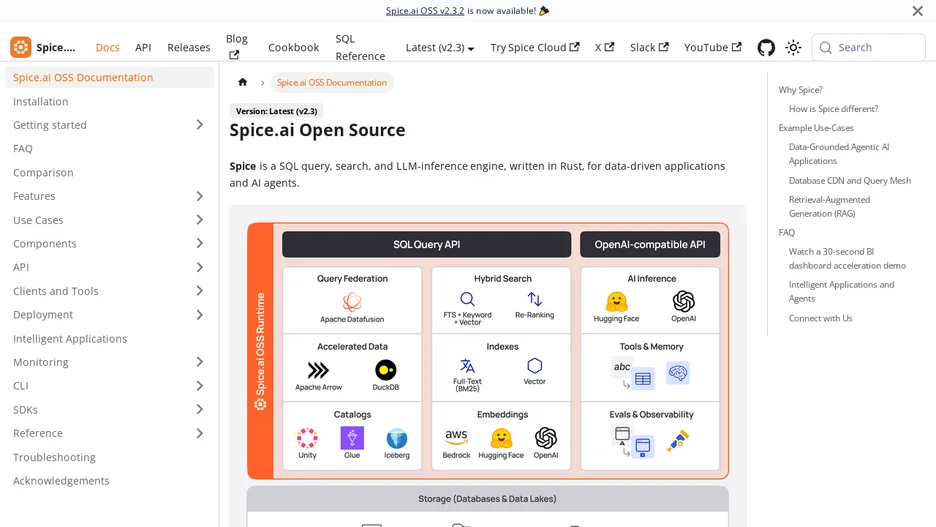
Task: Click the Full-Text (BM25) icon
Action: pyautogui.click(x=467, y=365)
